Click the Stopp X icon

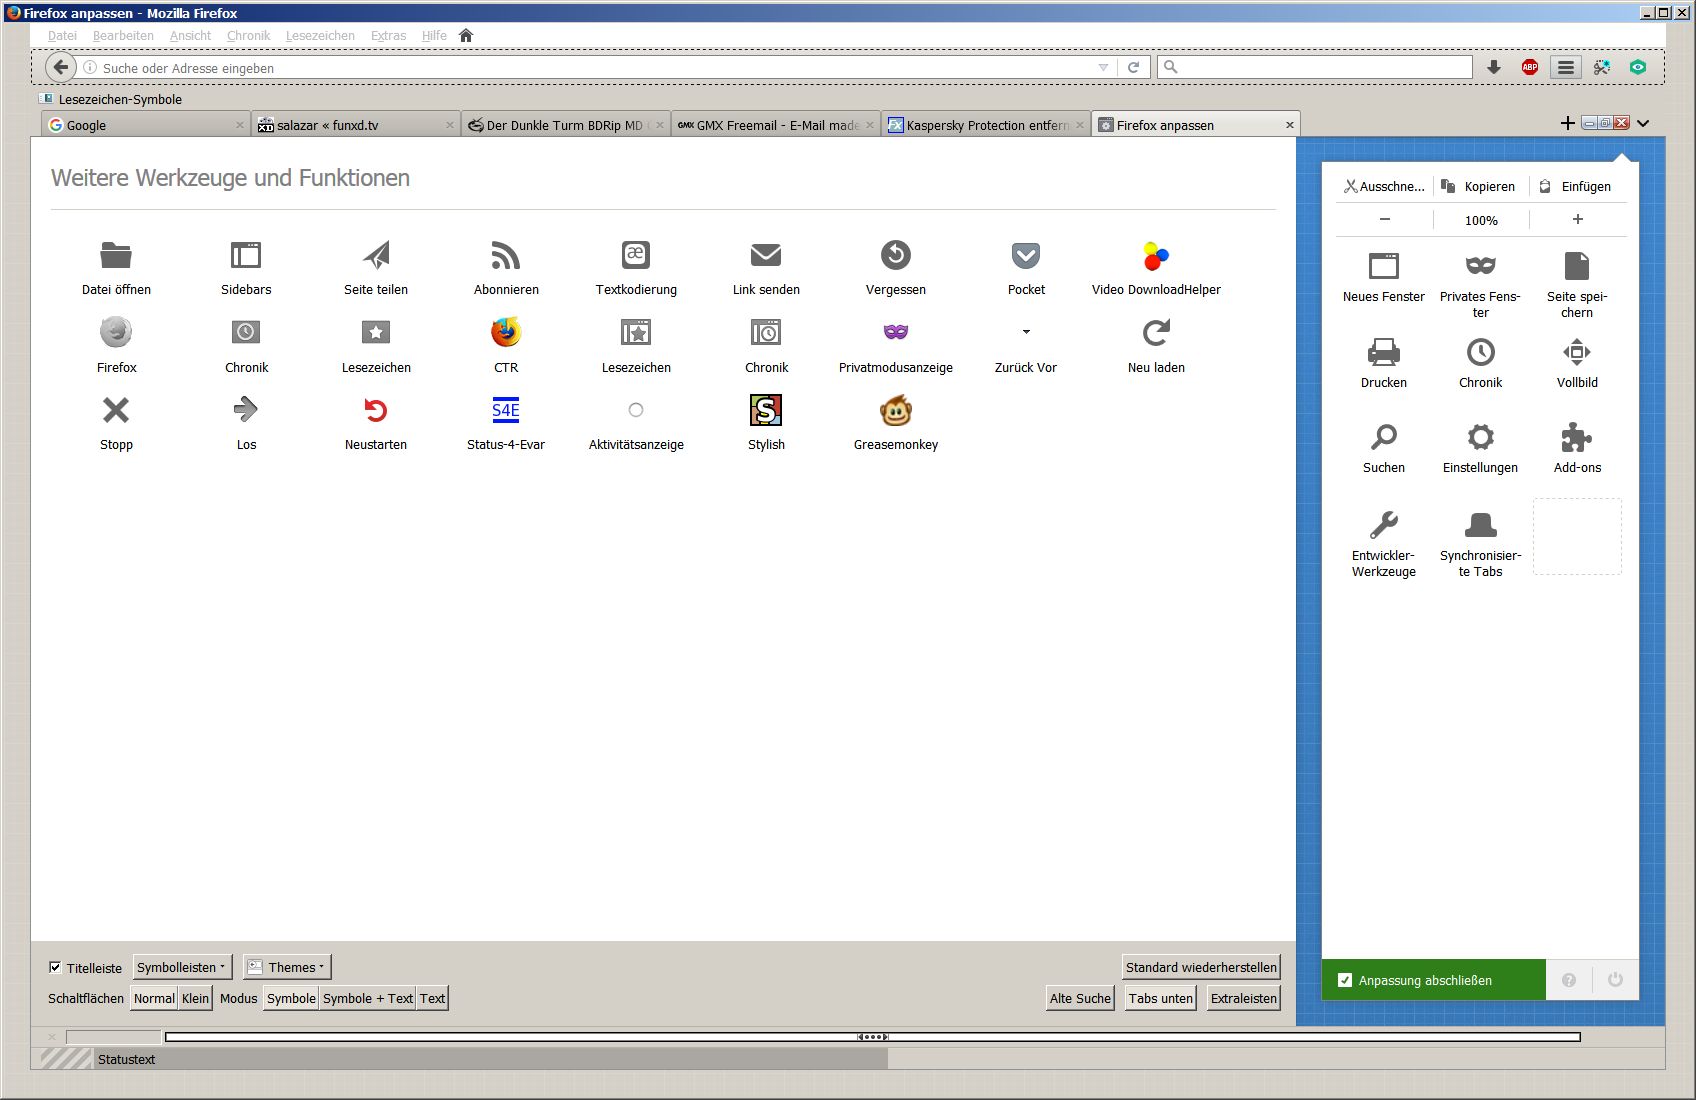pos(116,410)
